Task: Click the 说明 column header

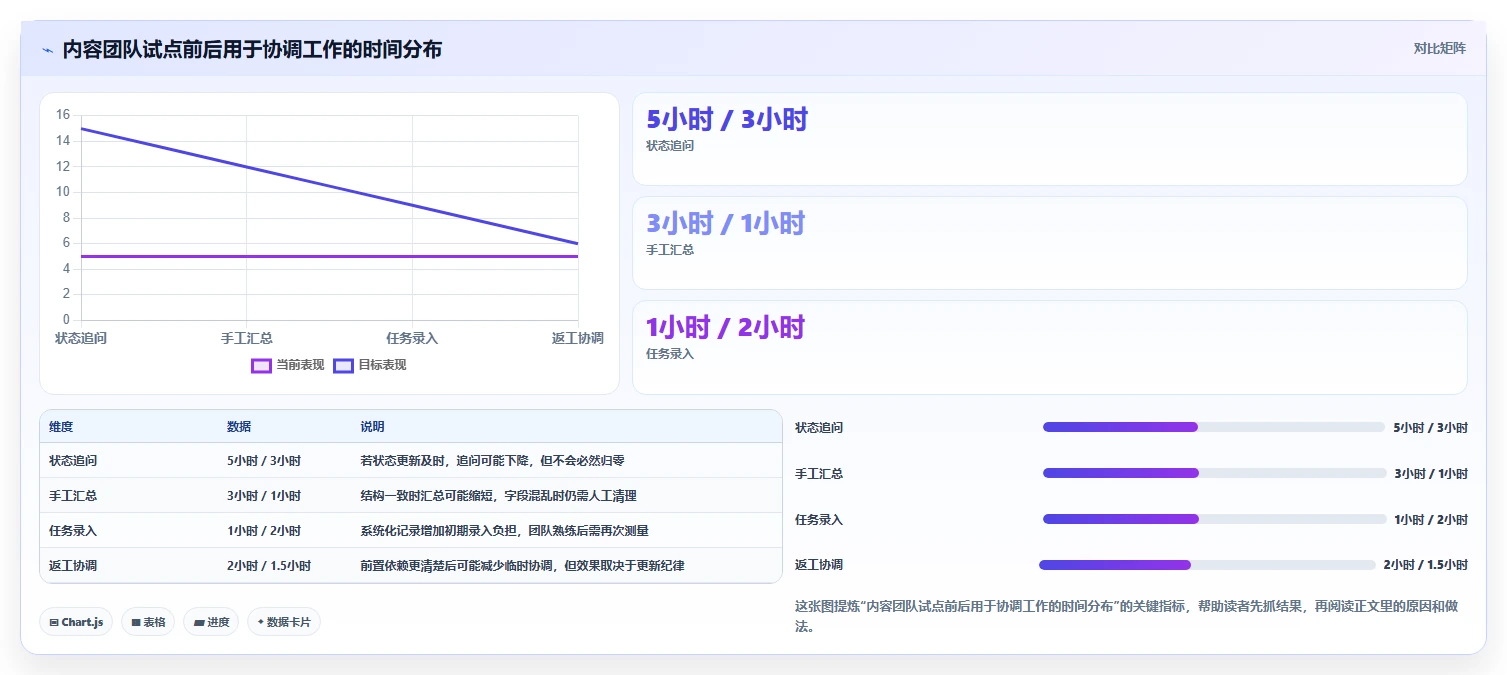Action: 372,427
